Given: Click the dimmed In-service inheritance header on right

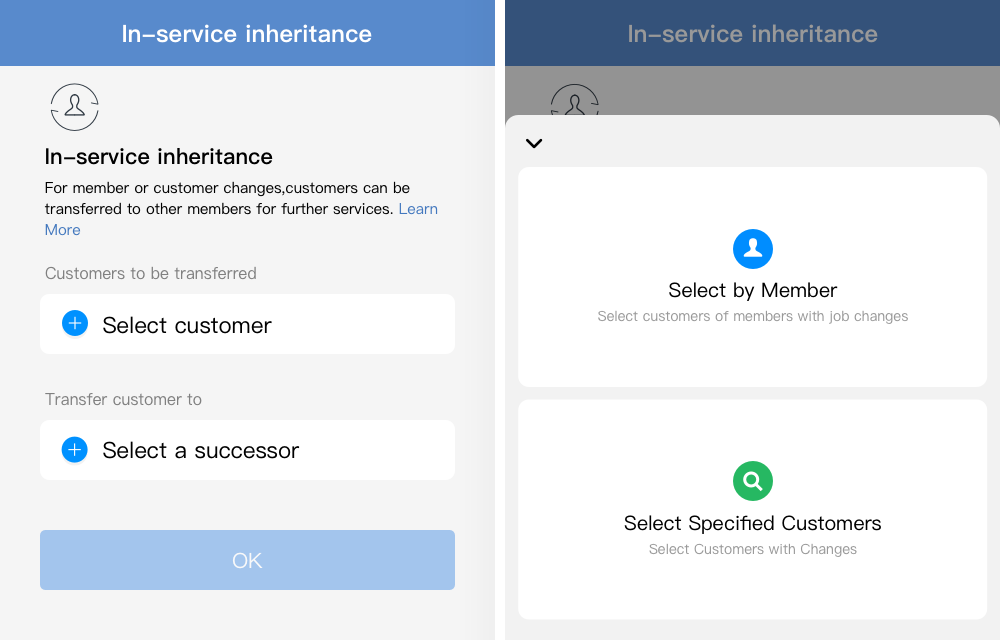Looking at the screenshot, I should 753,34.
